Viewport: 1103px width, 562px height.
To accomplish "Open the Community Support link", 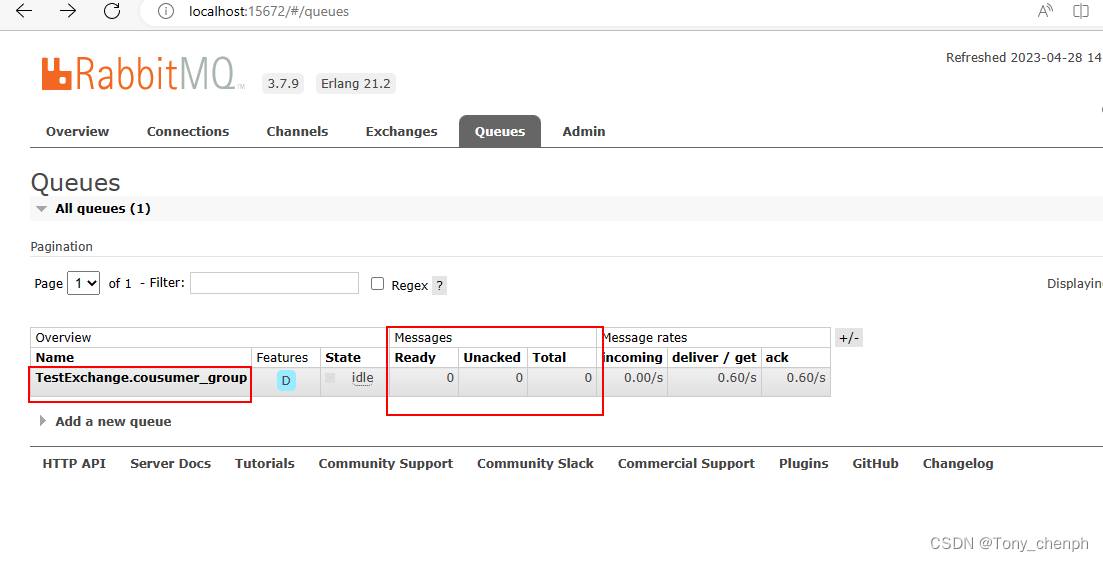I will coord(385,464).
